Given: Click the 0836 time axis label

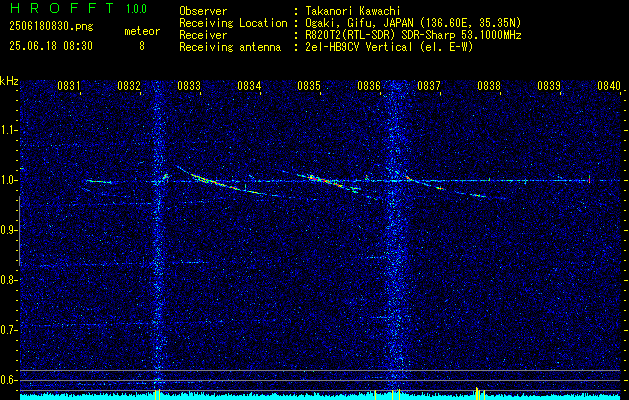Looking at the screenshot, I should click(369, 85).
